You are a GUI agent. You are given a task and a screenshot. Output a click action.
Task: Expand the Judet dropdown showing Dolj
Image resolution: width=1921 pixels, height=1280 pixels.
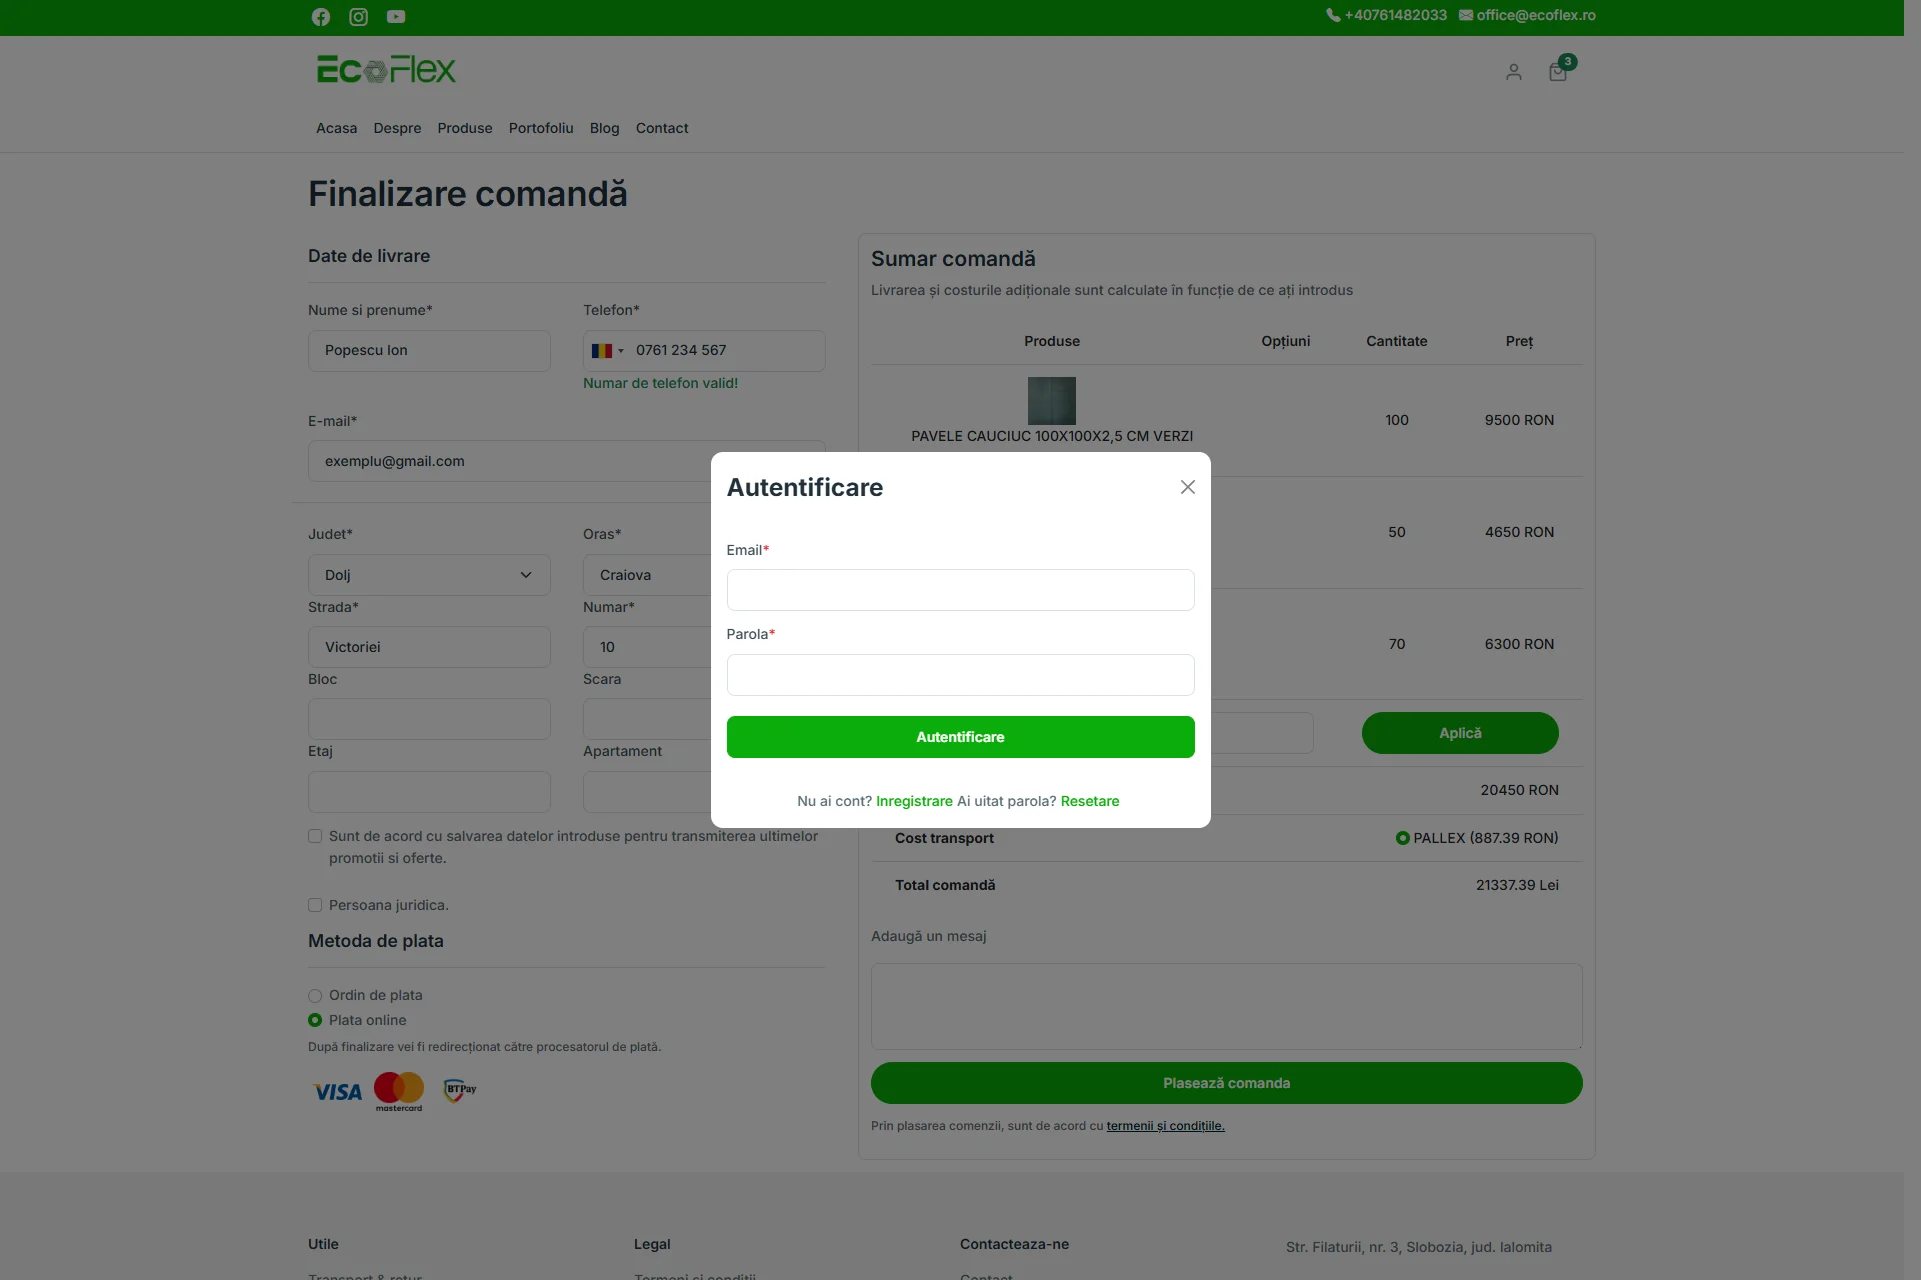(x=429, y=575)
